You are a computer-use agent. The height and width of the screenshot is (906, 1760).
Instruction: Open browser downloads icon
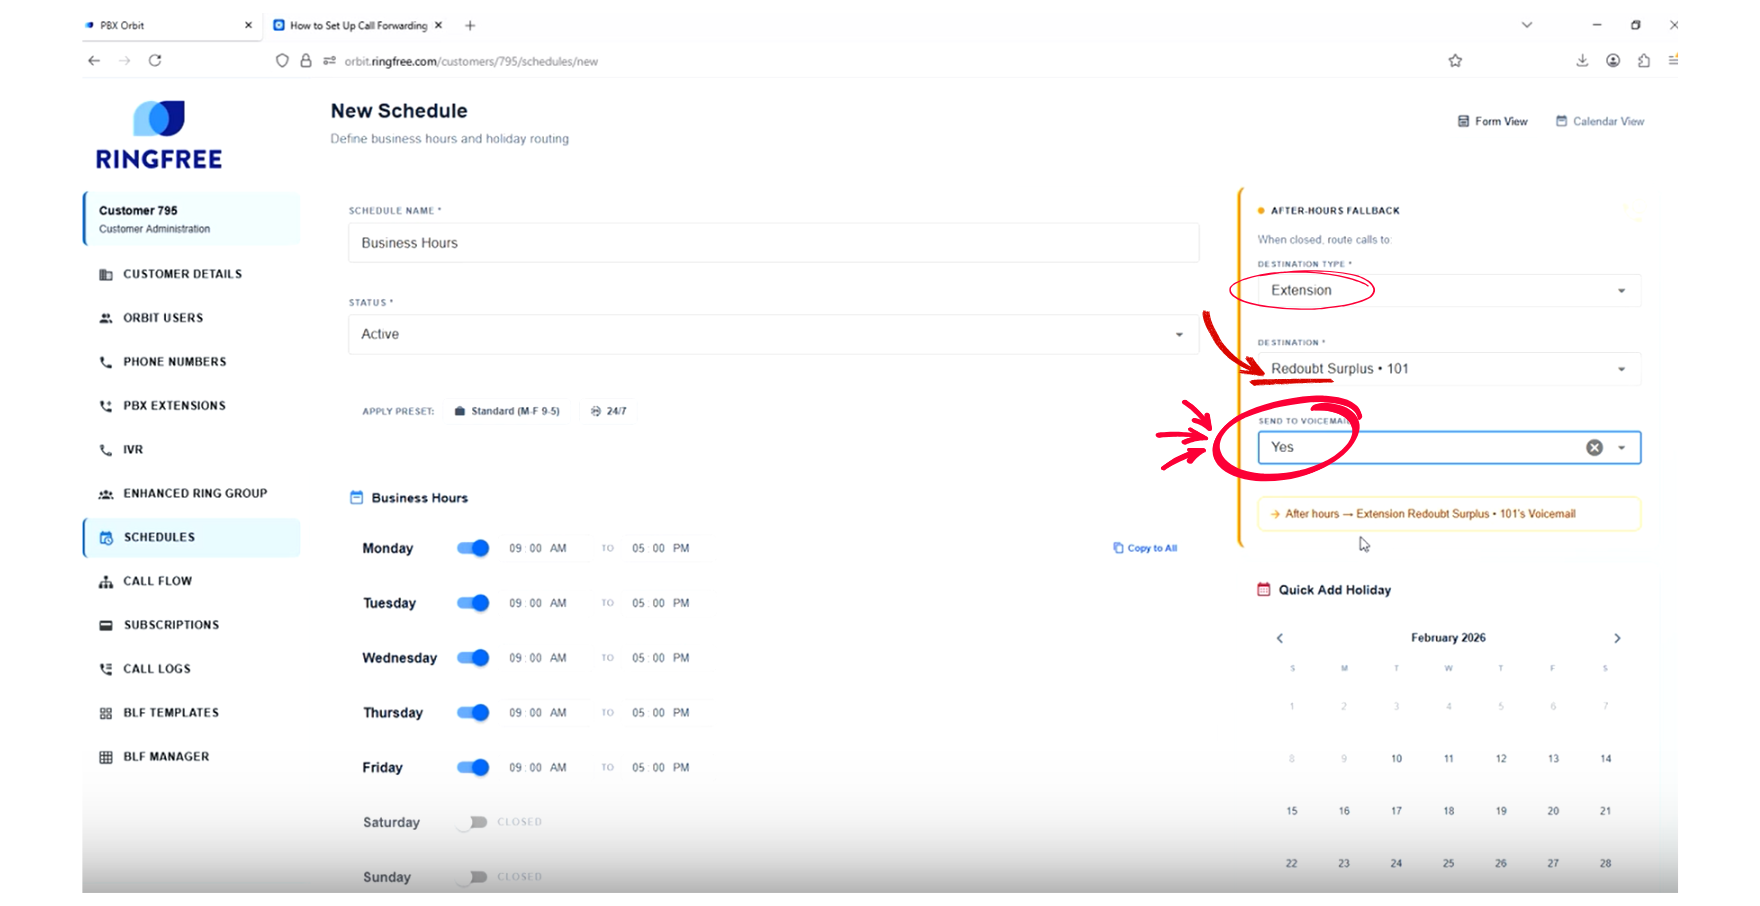coord(1582,61)
